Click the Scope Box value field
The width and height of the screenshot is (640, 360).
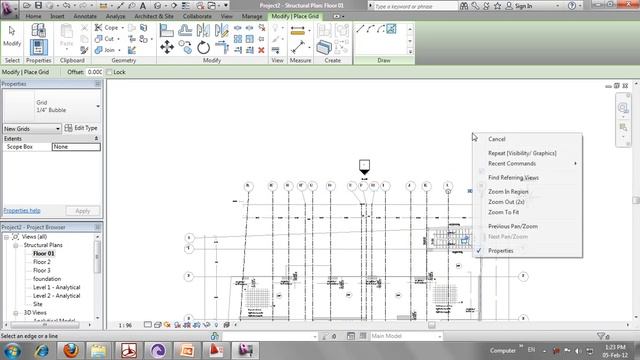coord(76,147)
